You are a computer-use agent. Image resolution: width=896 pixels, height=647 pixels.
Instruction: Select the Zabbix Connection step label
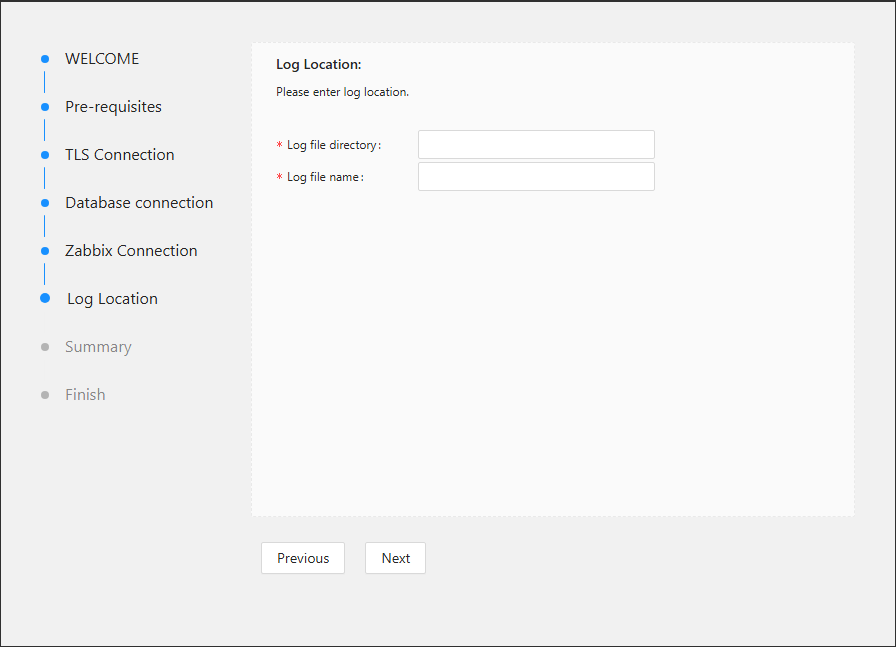click(x=131, y=251)
